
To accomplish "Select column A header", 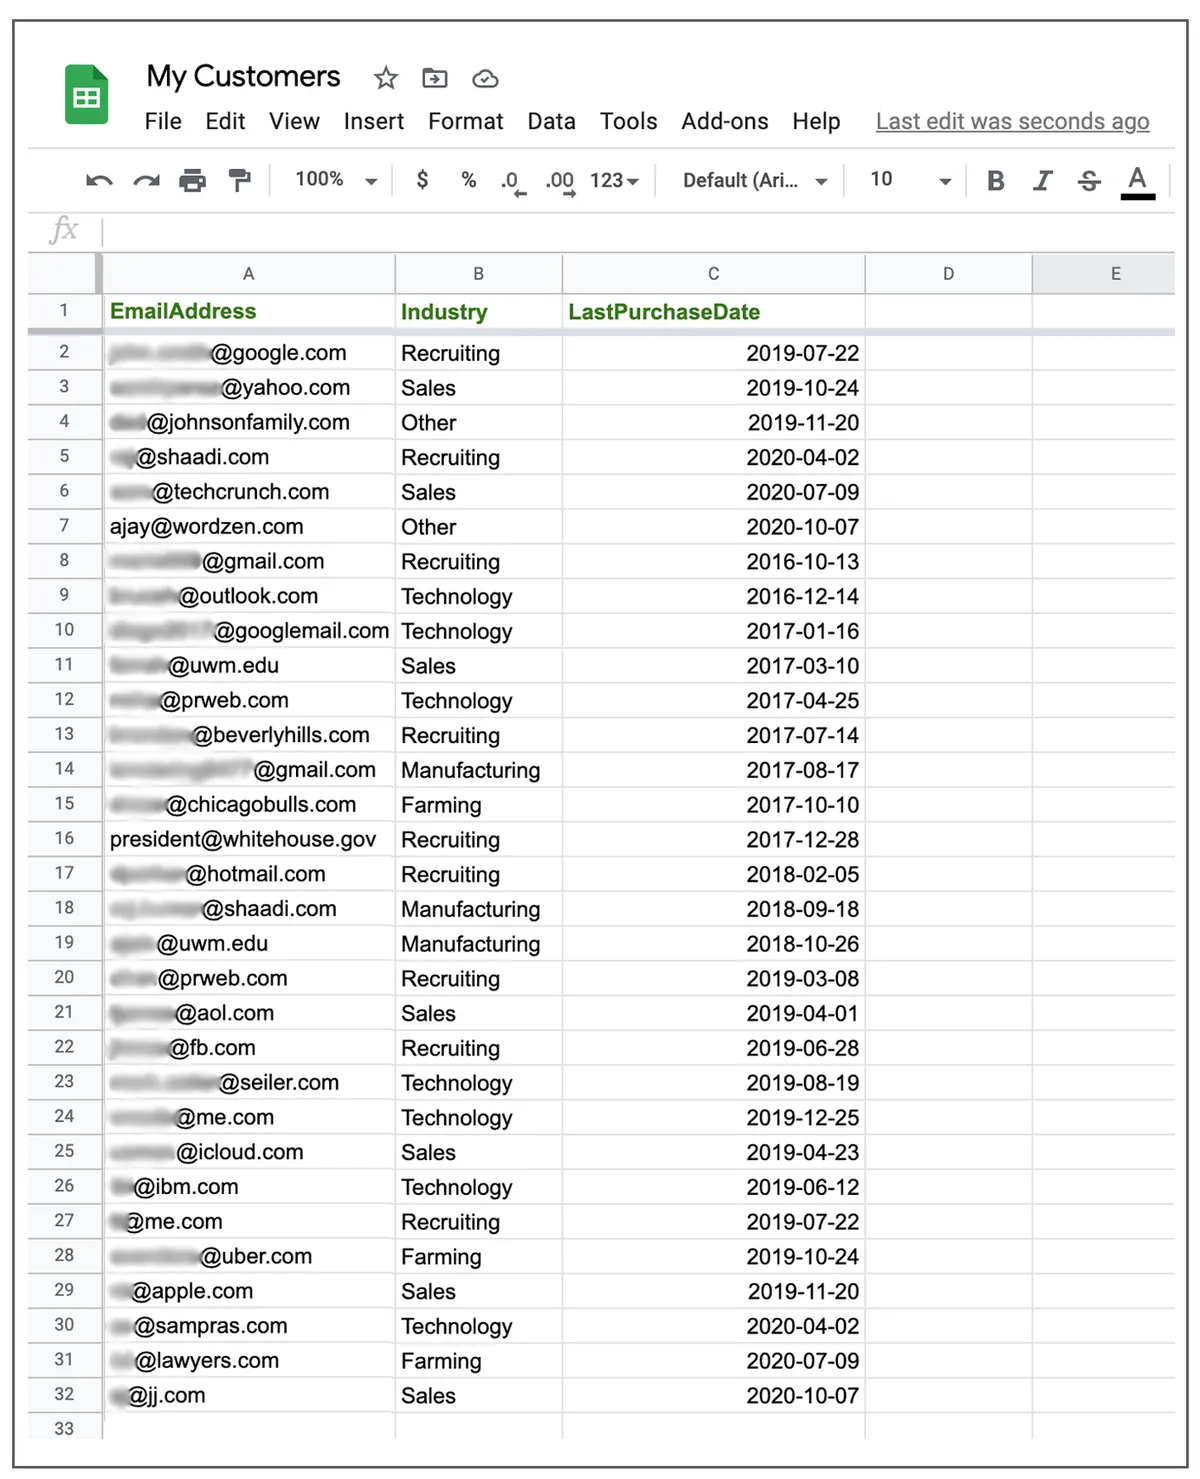I will 249,274.
